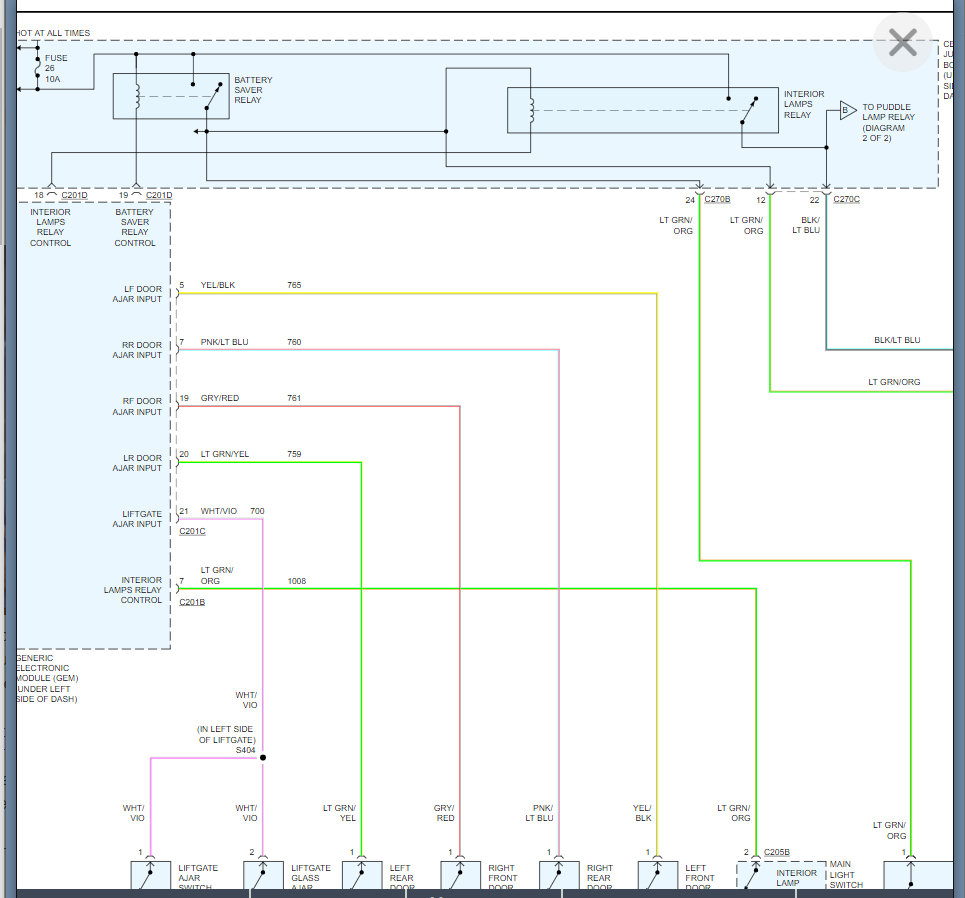
Task: Click the 'LF DOOR AJAR INPUT' label
Action: pyautogui.click(x=137, y=294)
